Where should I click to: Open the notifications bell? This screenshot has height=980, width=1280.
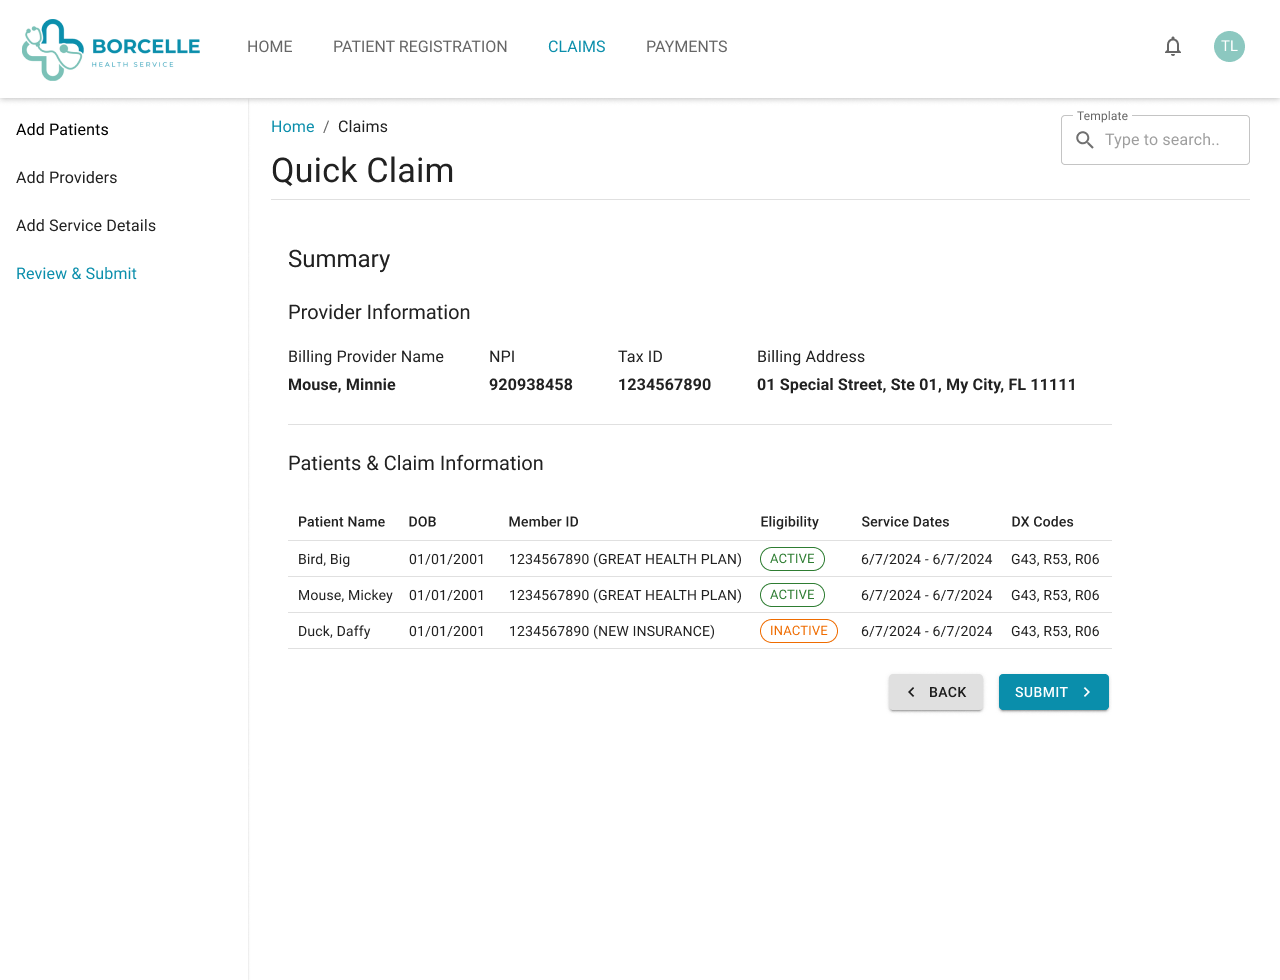point(1173,47)
